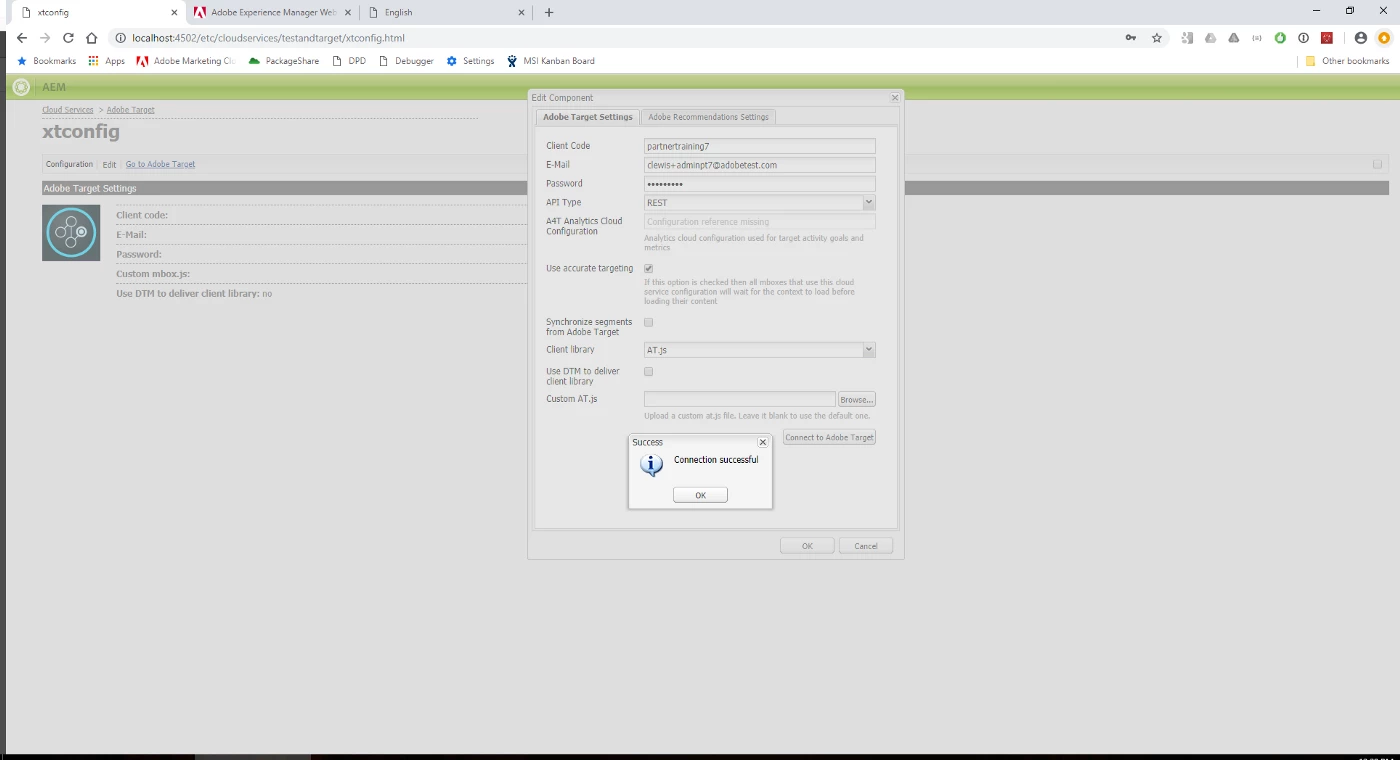Follow the Go to Adobe Target link

(161, 164)
